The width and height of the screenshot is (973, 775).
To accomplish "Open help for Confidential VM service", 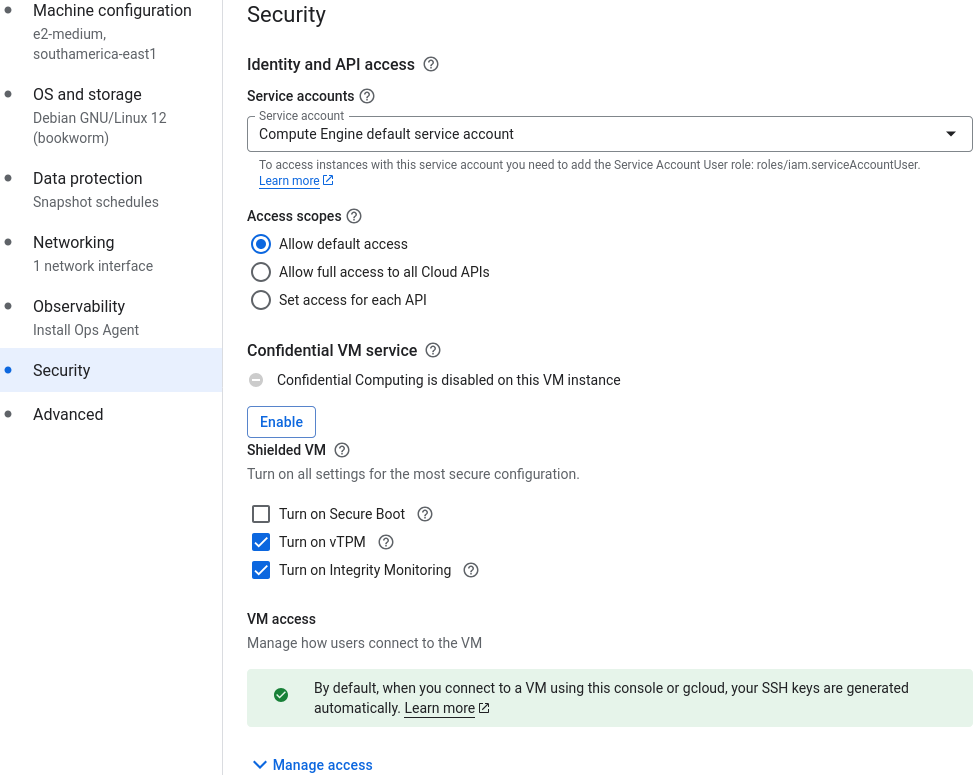I will [x=432, y=350].
